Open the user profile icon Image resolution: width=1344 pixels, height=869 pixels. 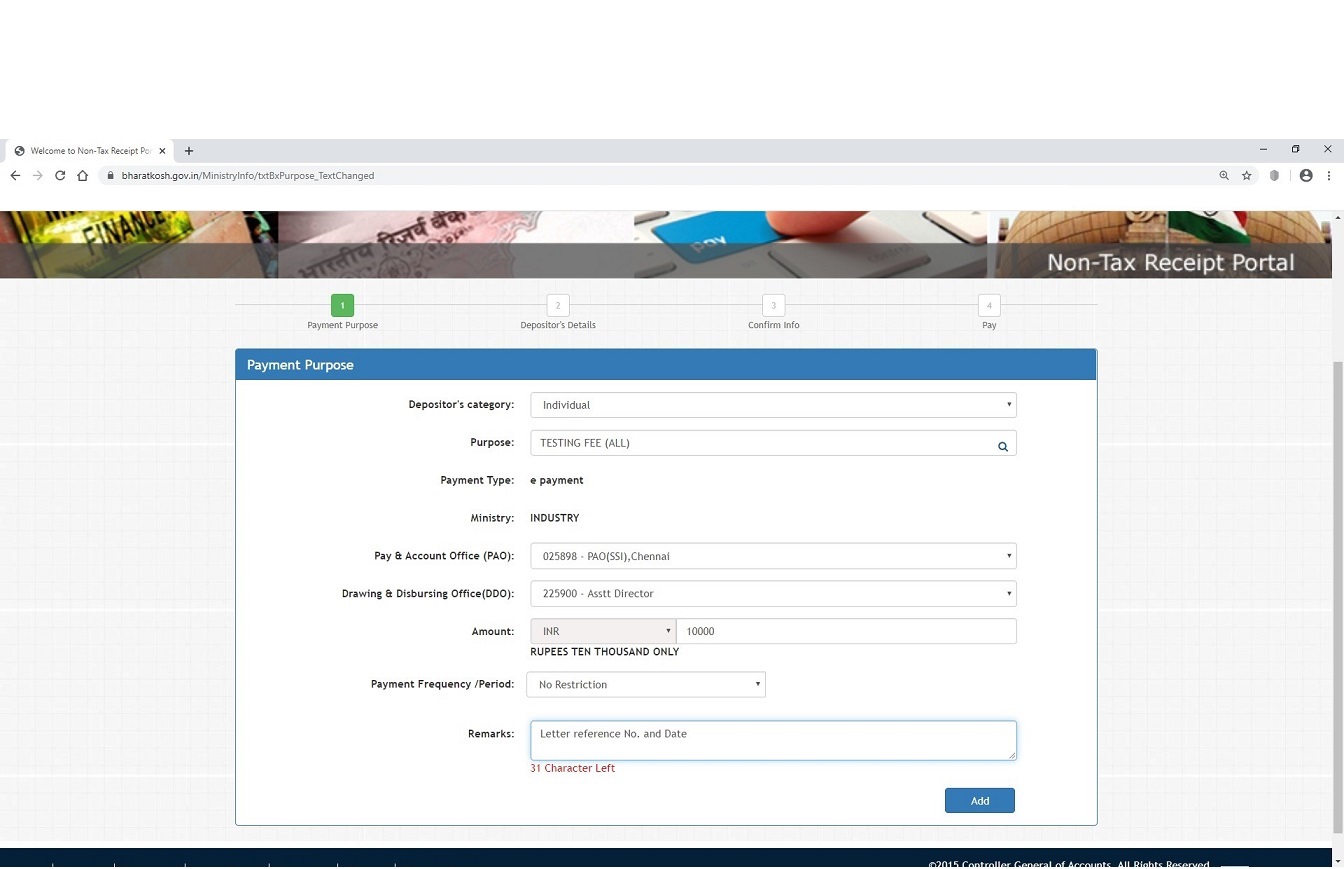point(1306,176)
